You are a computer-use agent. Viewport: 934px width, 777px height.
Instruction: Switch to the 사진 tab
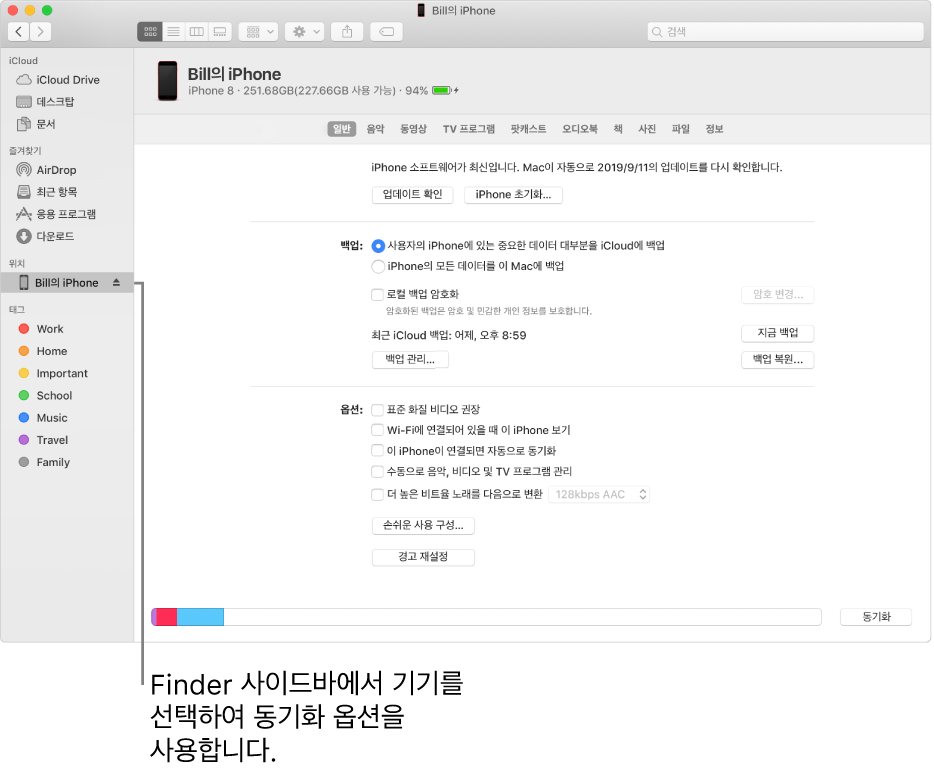(647, 129)
